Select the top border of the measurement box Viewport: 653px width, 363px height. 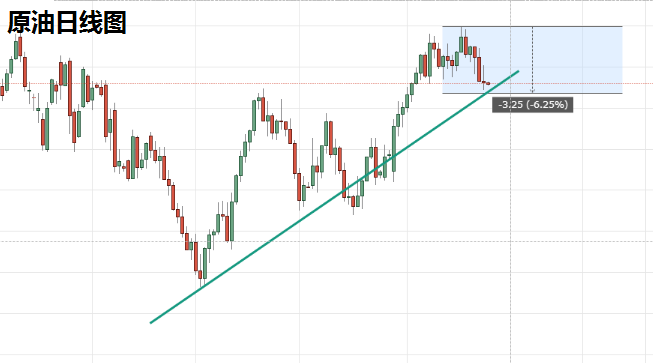click(x=532, y=27)
